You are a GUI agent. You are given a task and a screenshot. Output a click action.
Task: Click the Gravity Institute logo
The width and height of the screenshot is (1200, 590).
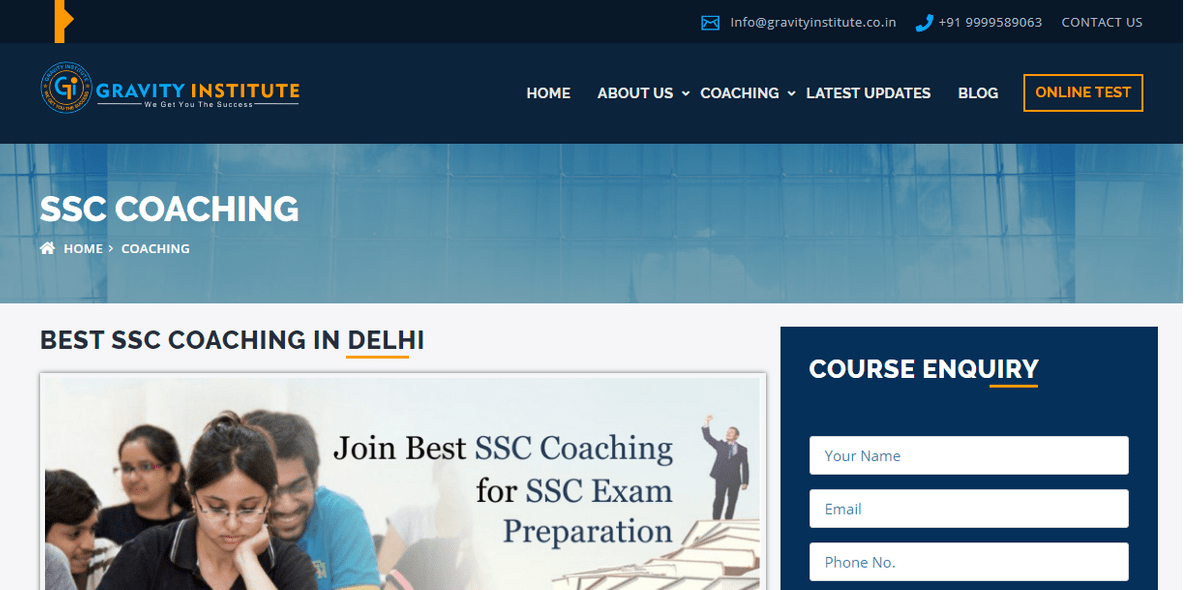coord(170,88)
